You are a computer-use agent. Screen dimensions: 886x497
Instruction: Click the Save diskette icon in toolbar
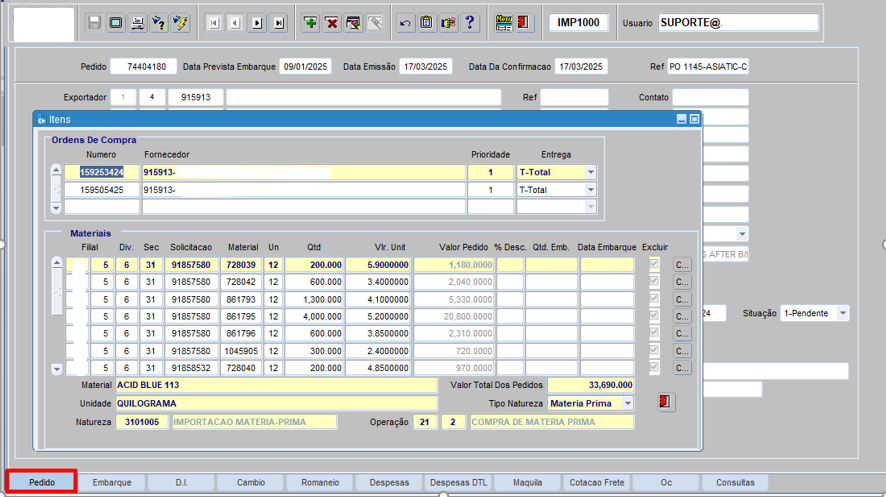[94, 22]
